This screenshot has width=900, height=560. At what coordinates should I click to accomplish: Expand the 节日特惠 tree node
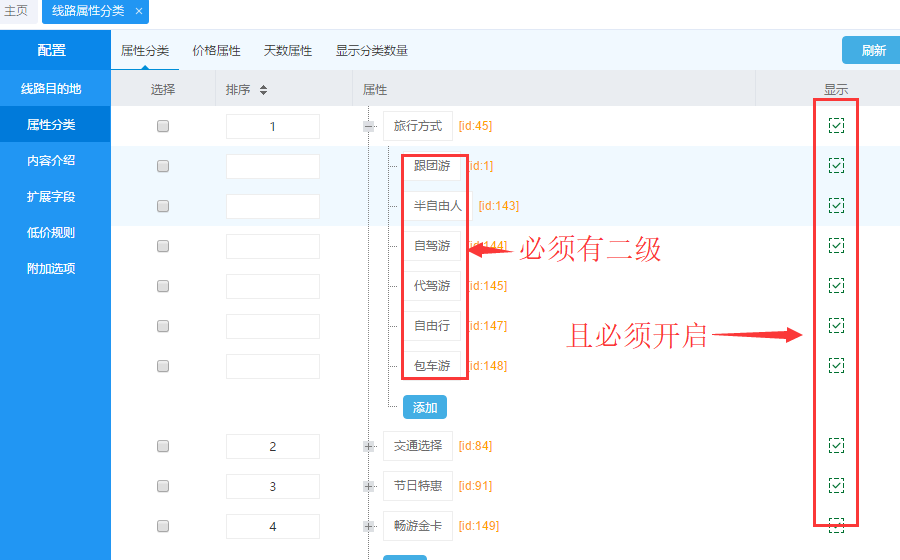point(369,487)
